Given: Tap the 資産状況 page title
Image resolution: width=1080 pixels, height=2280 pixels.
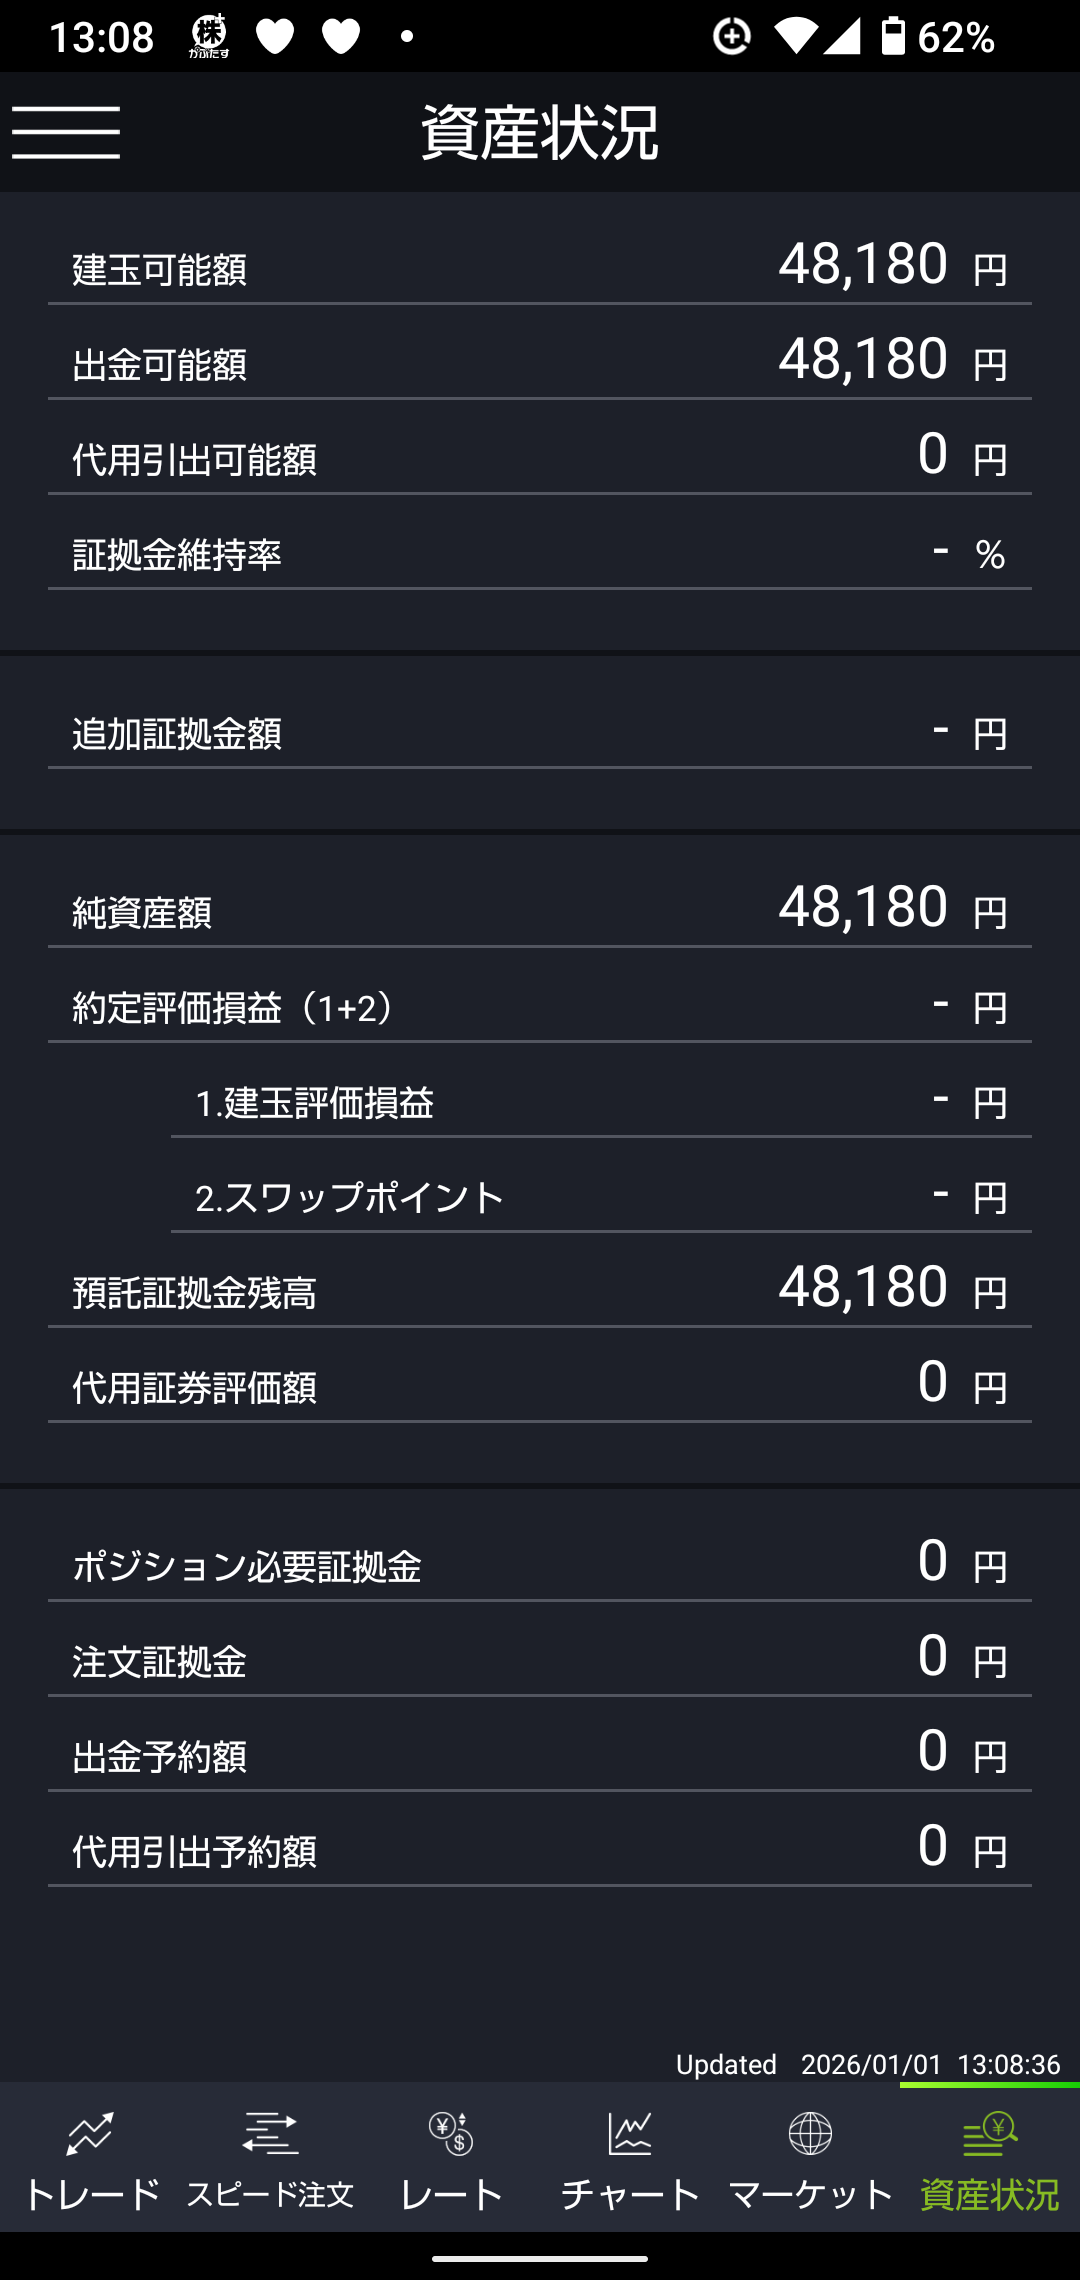Looking at the screenshot, I should (540, 132).
